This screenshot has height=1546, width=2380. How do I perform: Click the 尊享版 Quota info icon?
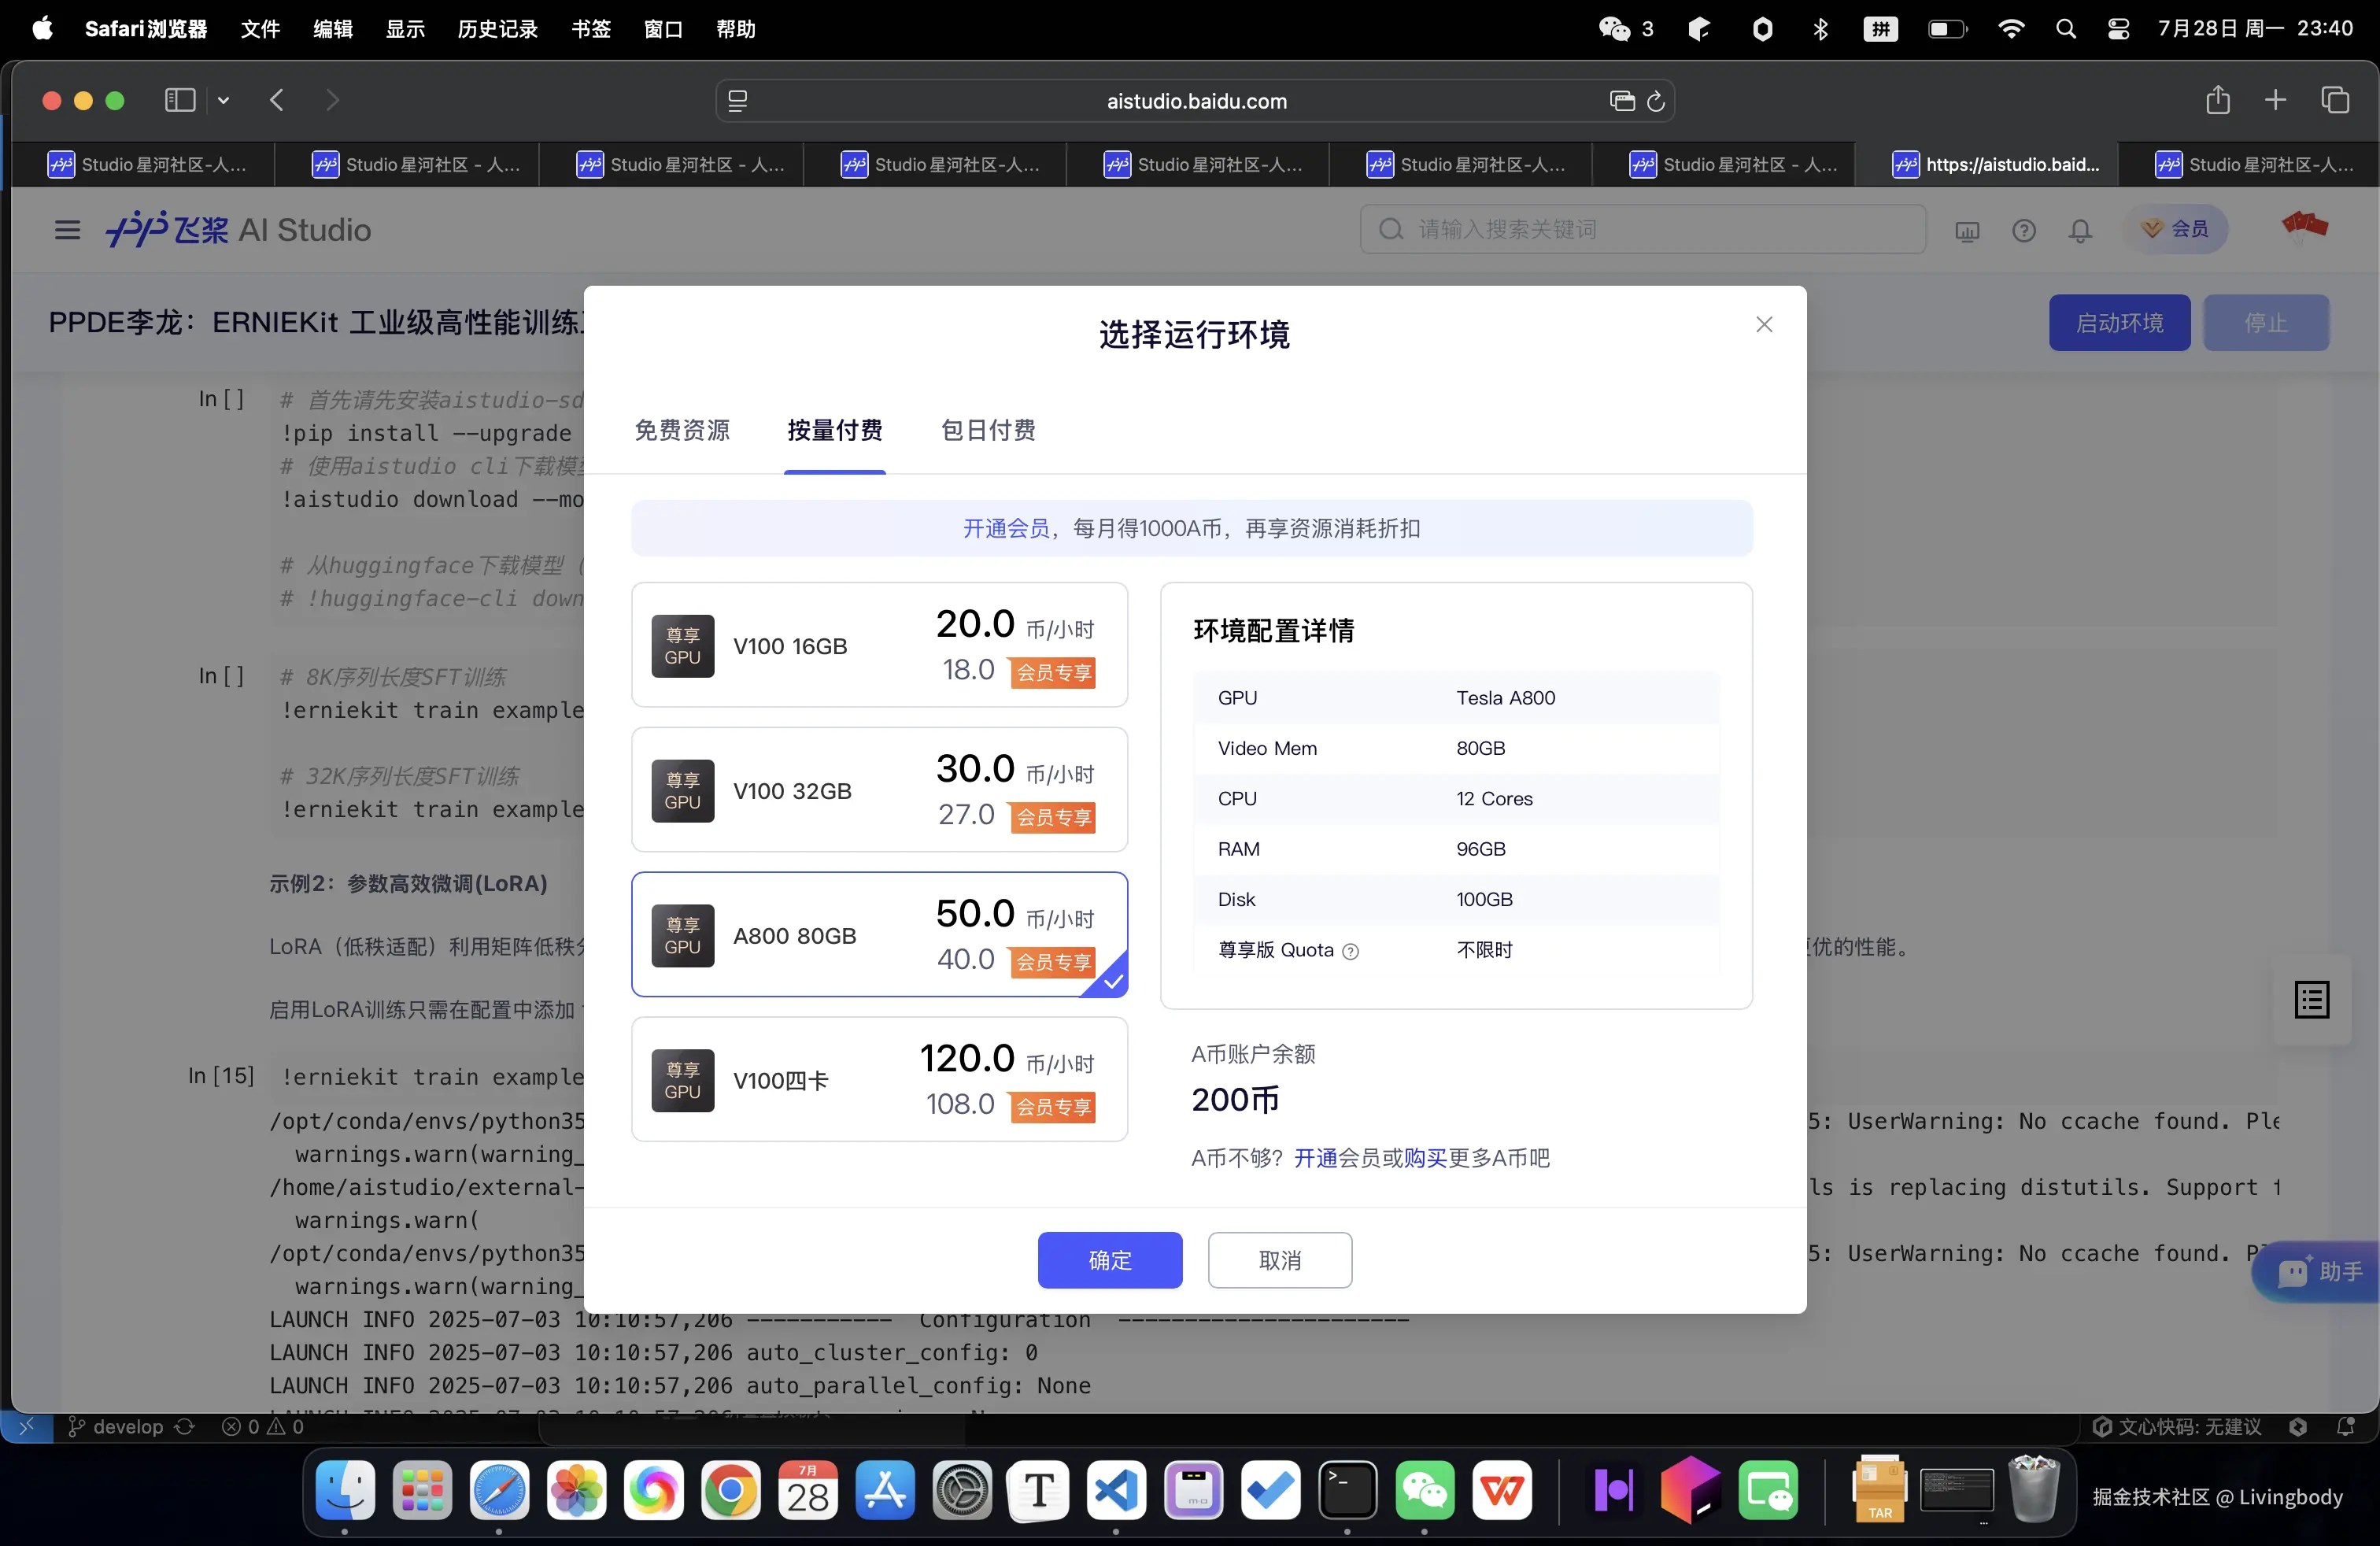click(x=1351, y=951)
